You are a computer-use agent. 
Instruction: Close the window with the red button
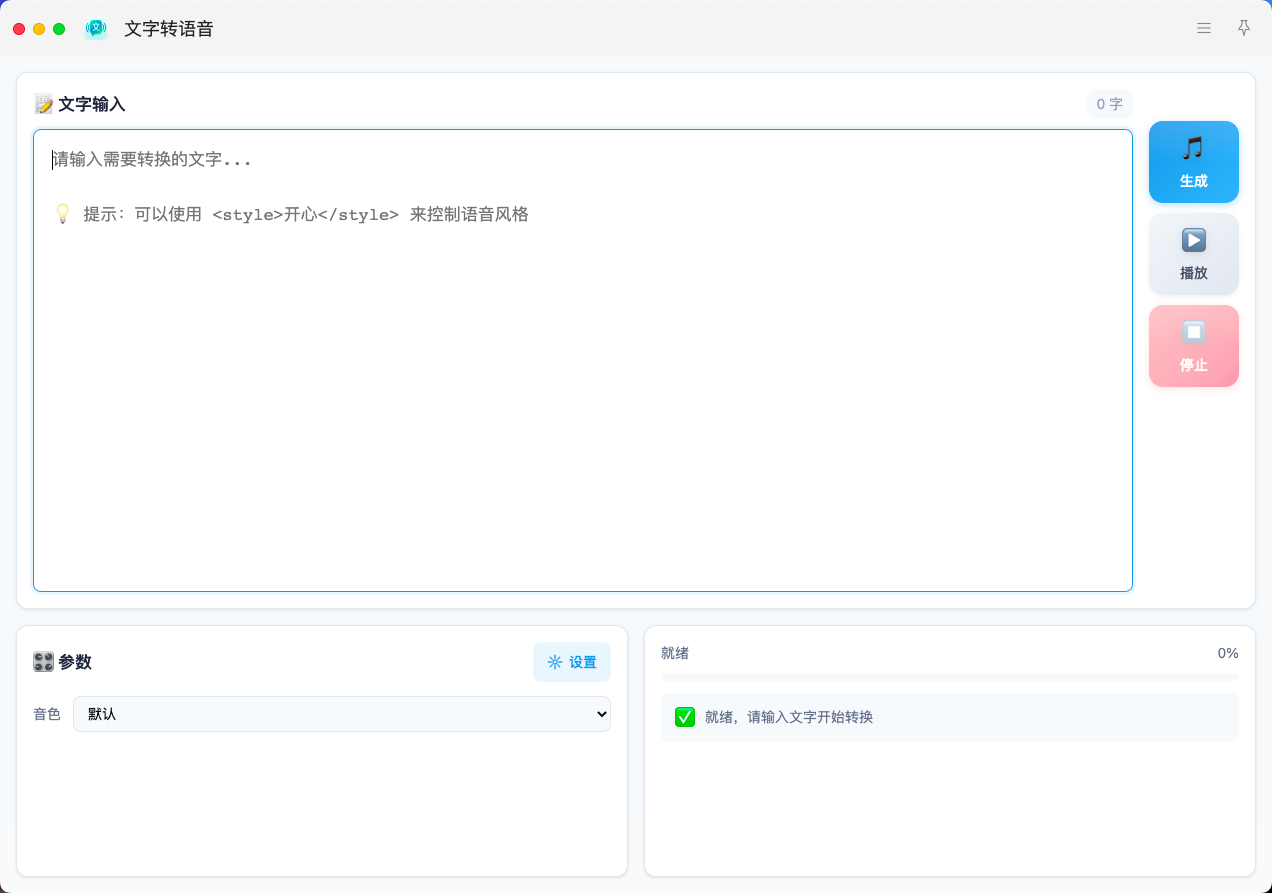pyautogui.click(x=19, y=29)
